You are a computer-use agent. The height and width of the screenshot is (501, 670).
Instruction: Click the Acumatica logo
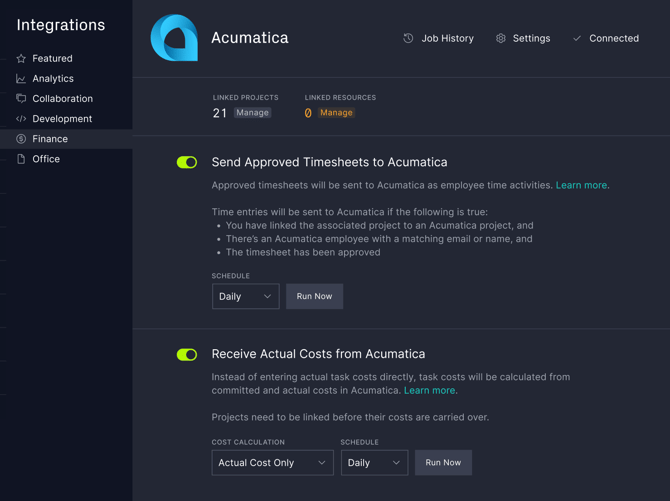(174, 38)
